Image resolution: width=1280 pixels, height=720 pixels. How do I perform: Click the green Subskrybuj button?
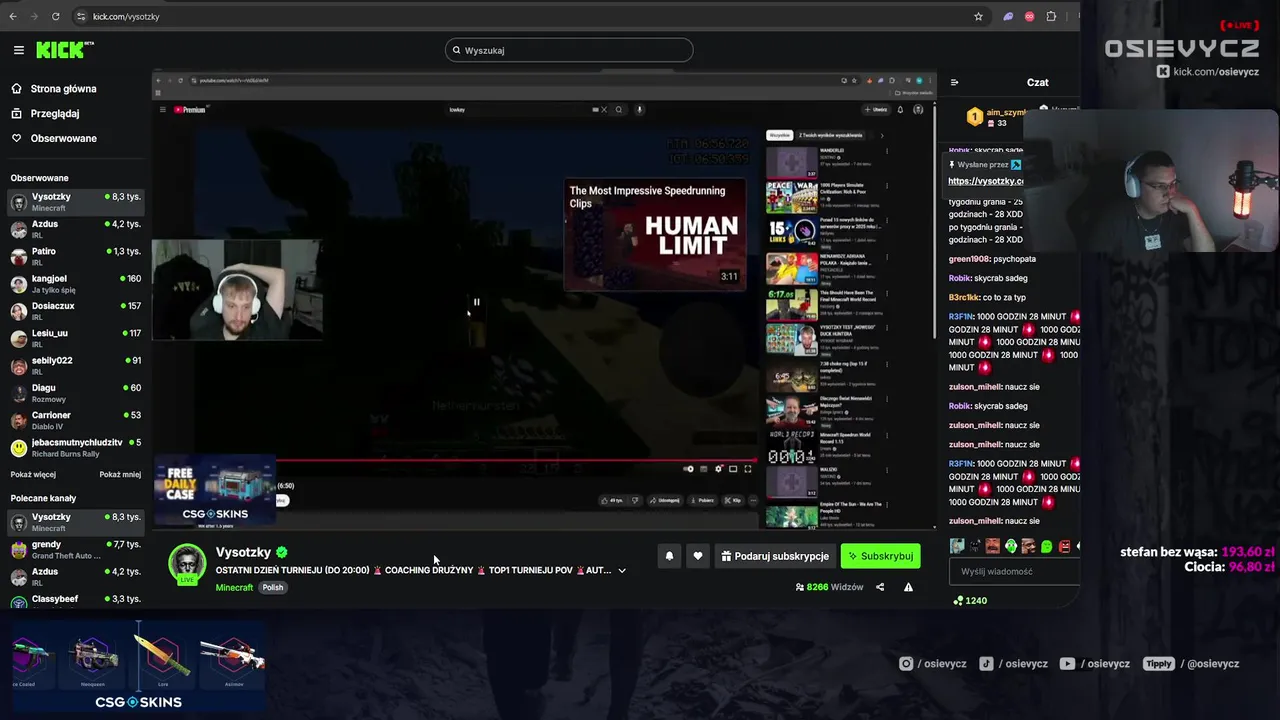click(880, 556)
